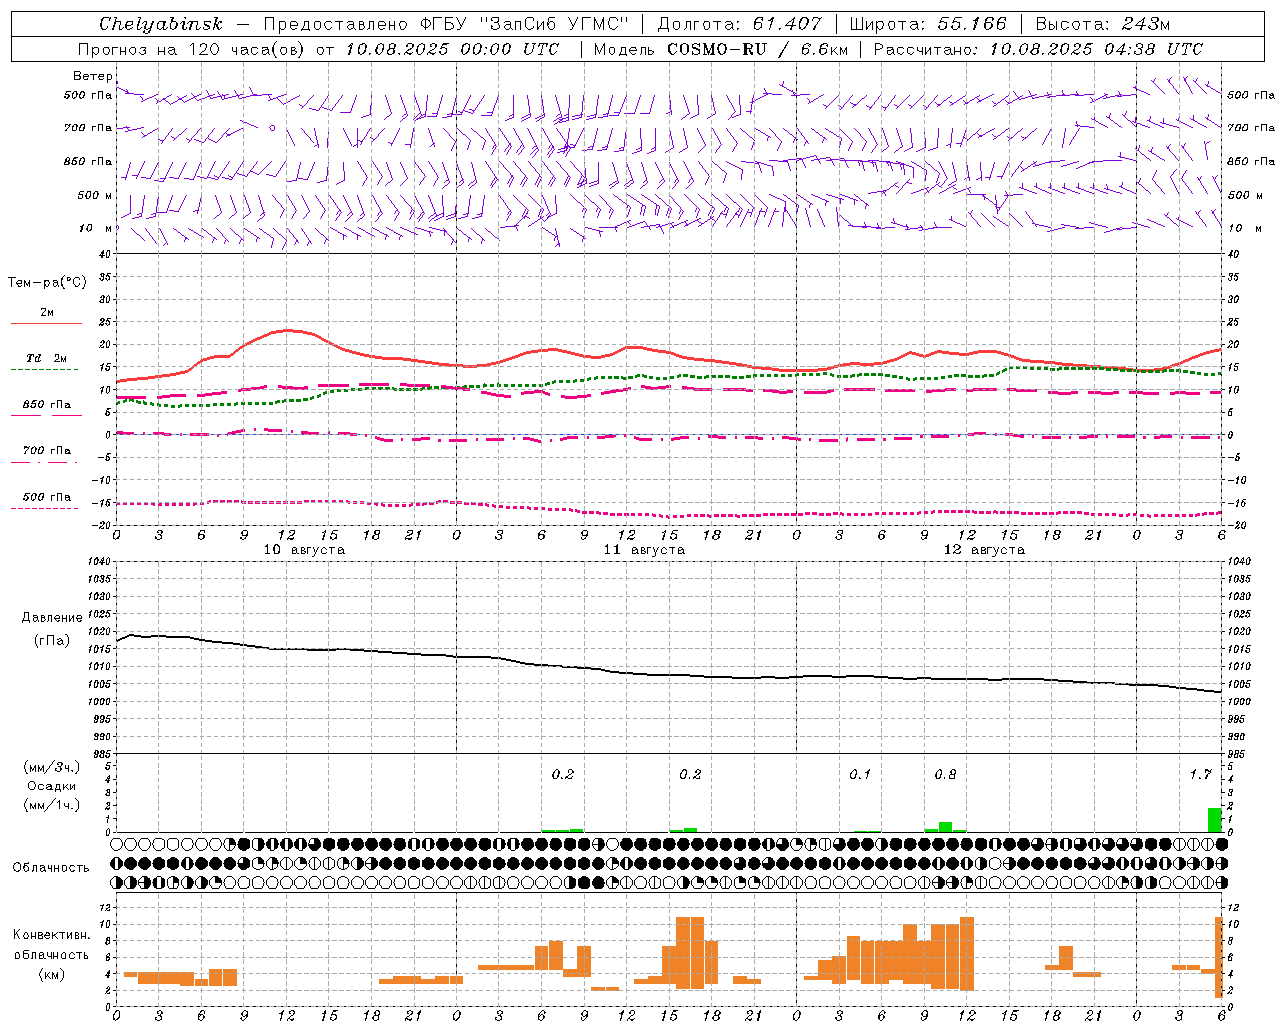Select the 'Широта: 55.166' latitude text
The height and width of the screenshot is (1024, 1280).
[x=928, y=24]
